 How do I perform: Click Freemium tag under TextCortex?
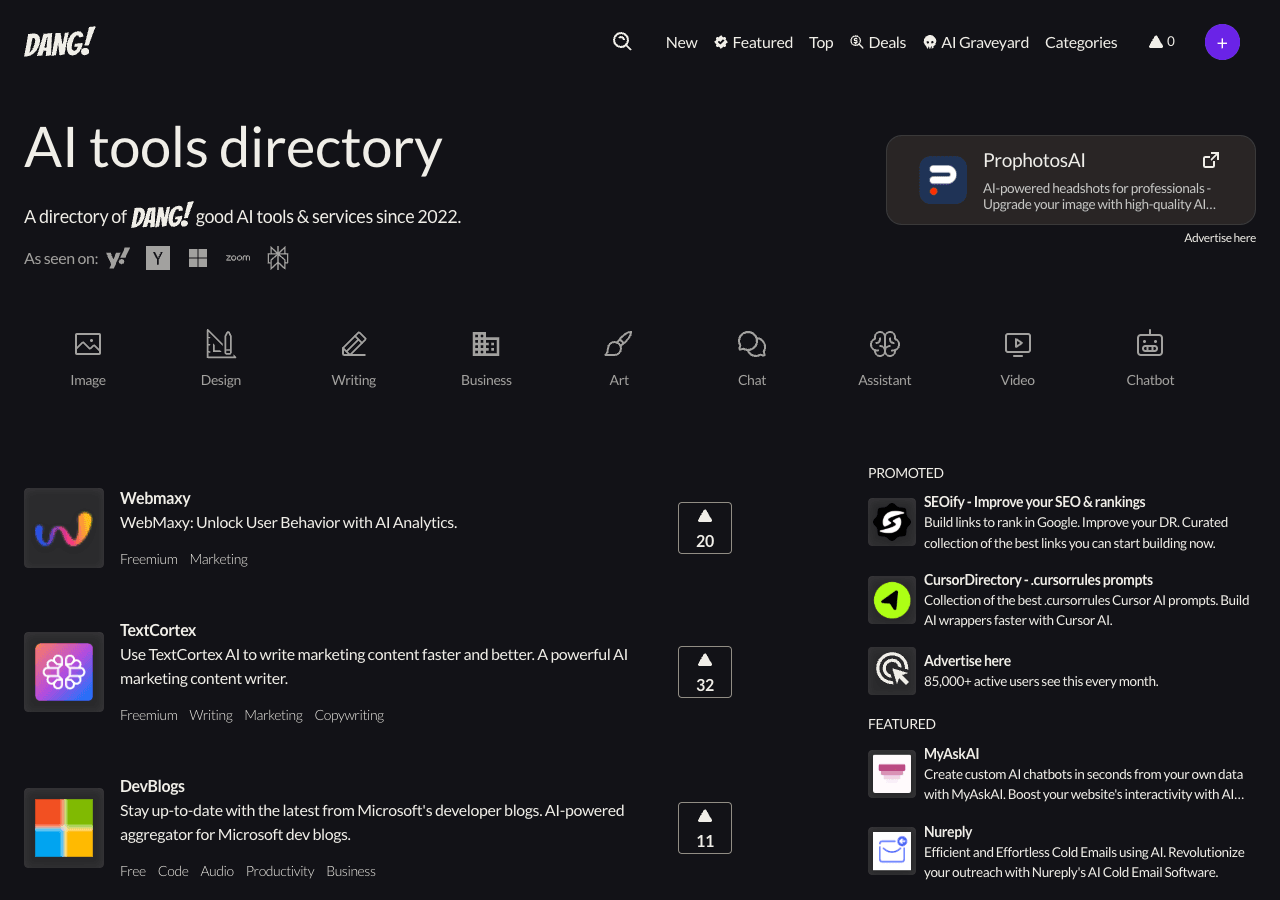point(149,715)
